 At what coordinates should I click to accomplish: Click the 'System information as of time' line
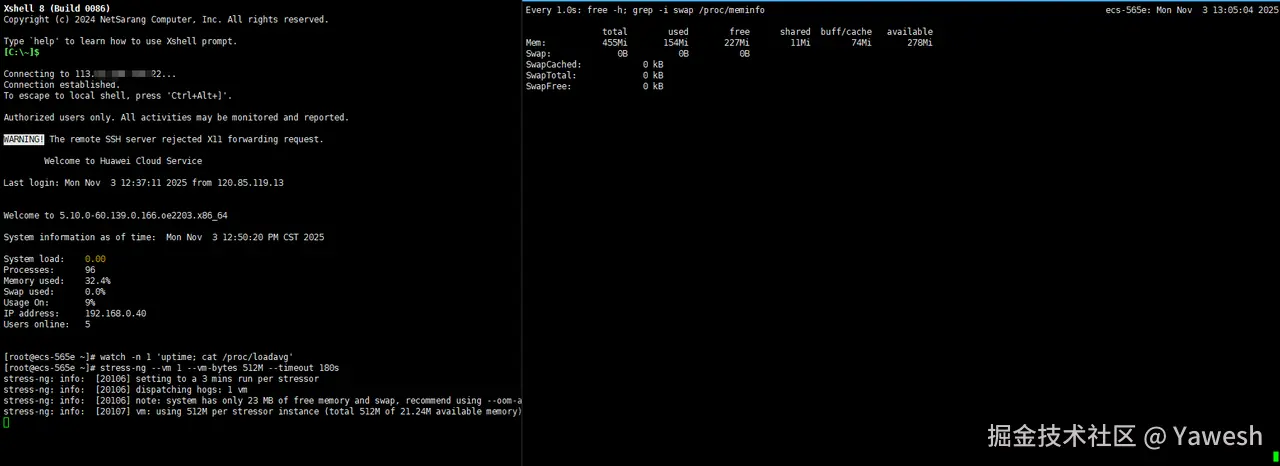pyautogui.click(x=164, y=238)
